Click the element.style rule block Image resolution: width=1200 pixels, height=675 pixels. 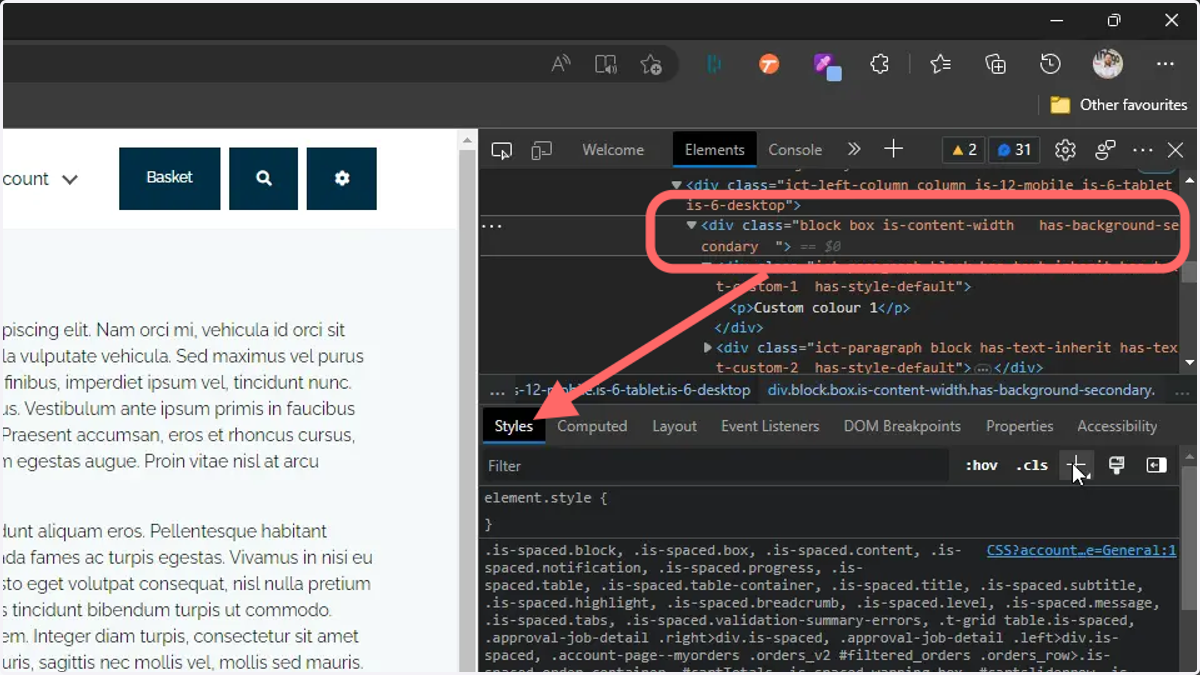pos(830,511)
